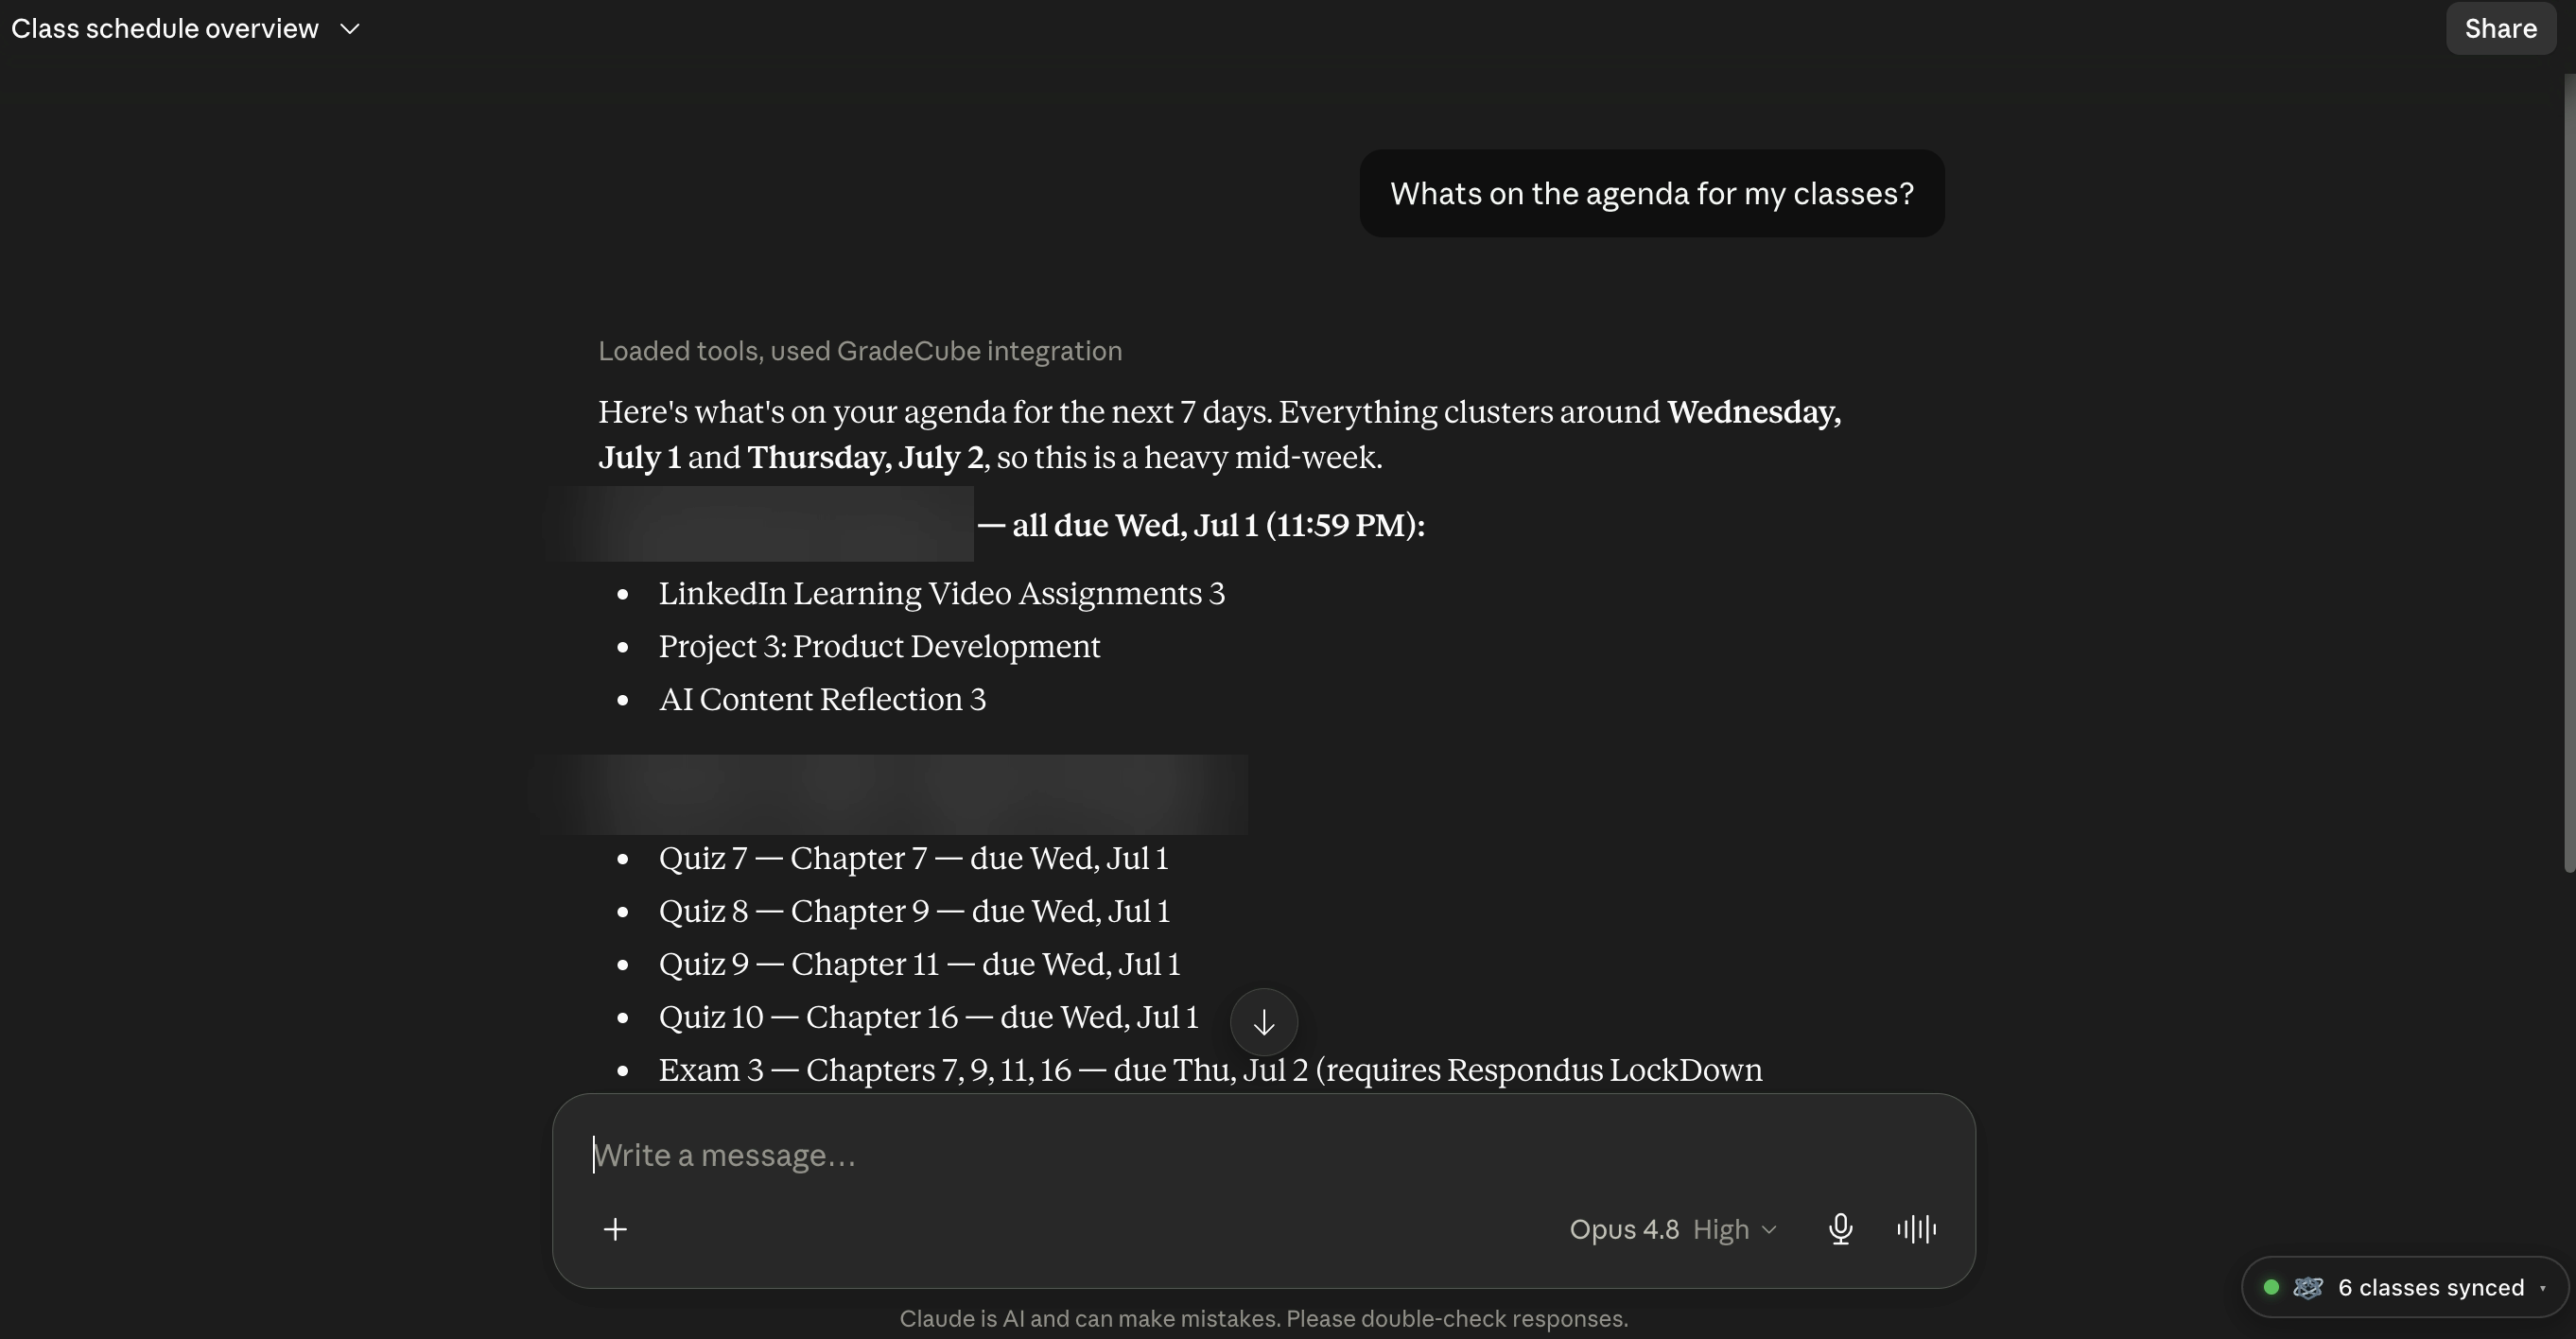Start voice dictation with the microphone icon
The image size is (2576, 1339).
pos(1840,1229)
